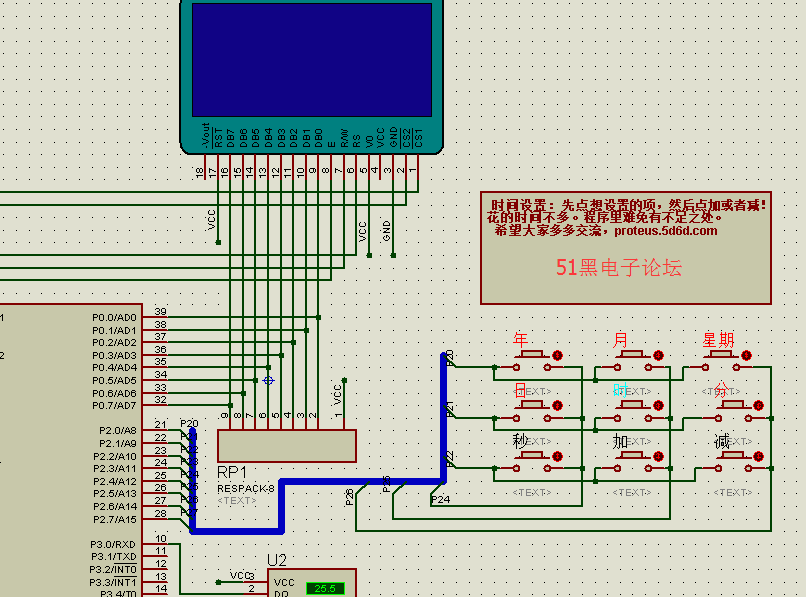The width and height of the screenshot is (806, 597).
Task: Click the P2.5/A13 pin name
Action: (x=115, y=494)
